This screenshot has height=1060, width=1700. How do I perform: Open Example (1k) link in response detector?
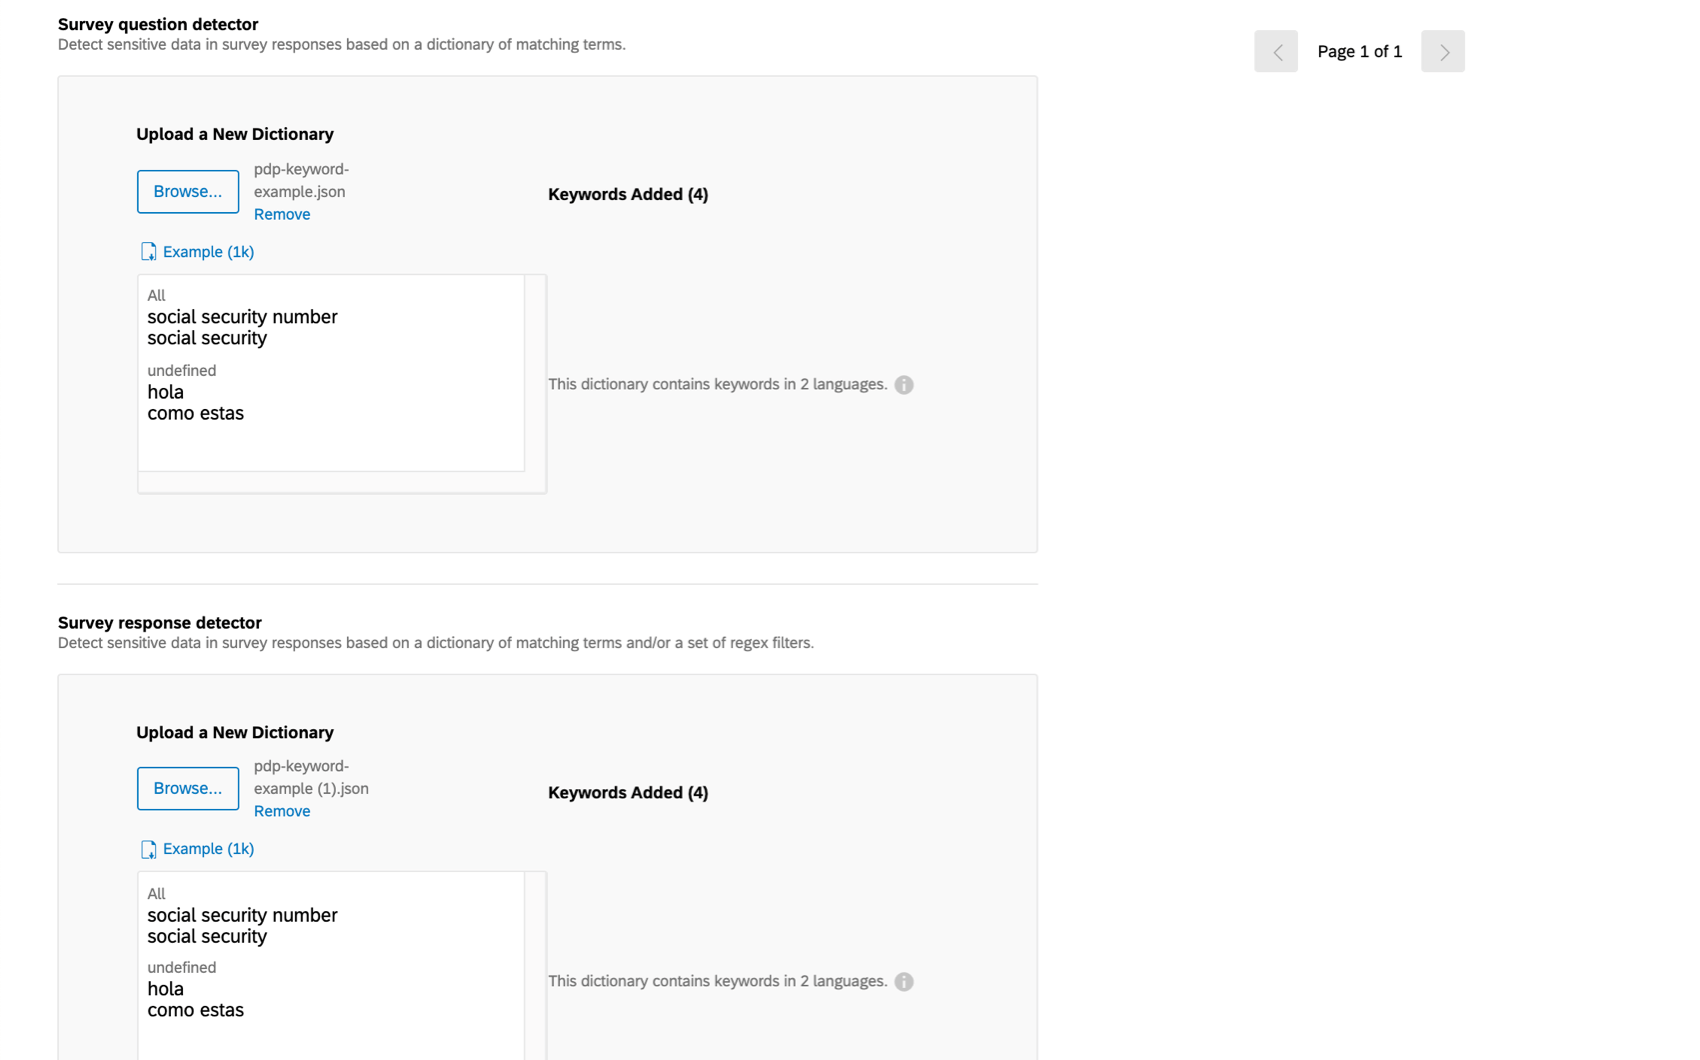(208, 849)
